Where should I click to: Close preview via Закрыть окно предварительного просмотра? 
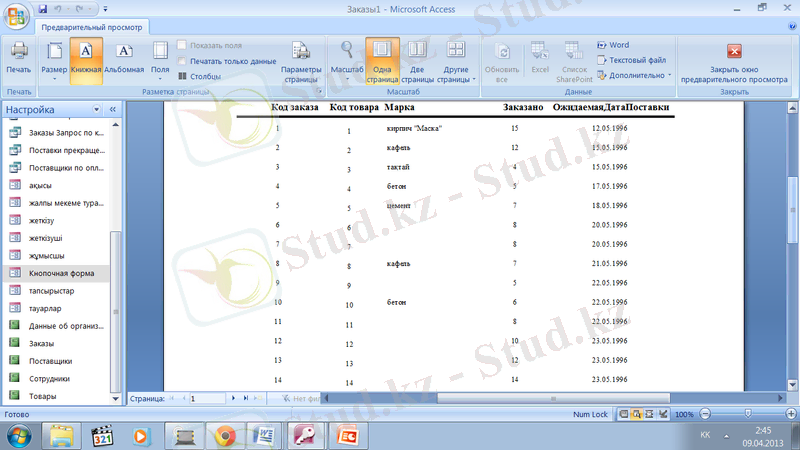734,60
